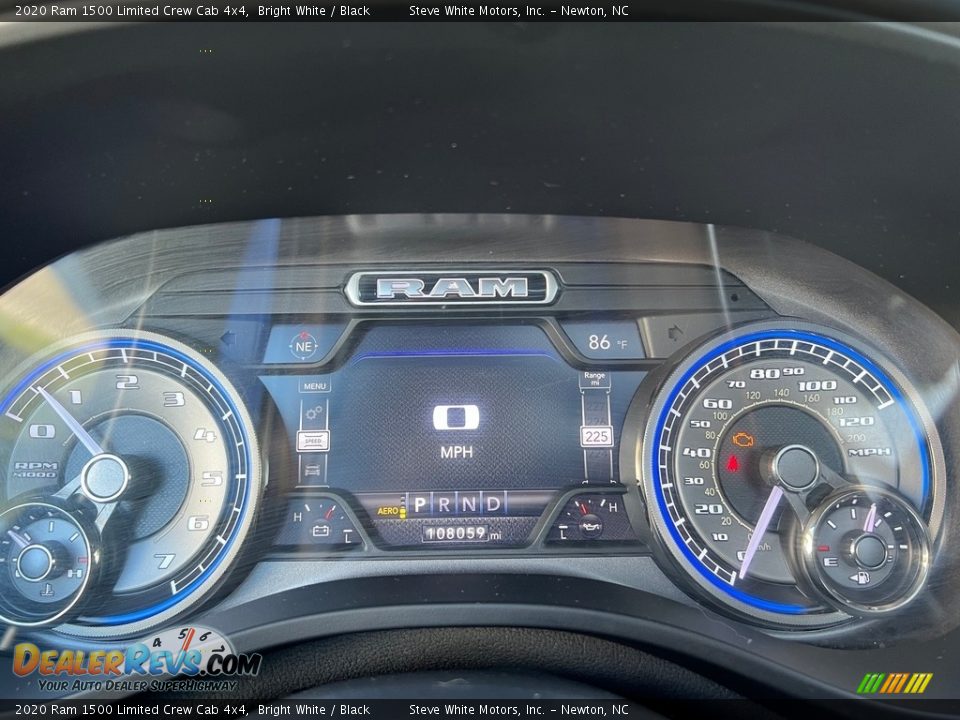This screenshot has width=960, height=720.
Task: Click the 60 mark on the speedometer
Action: (x=717, y=403)
